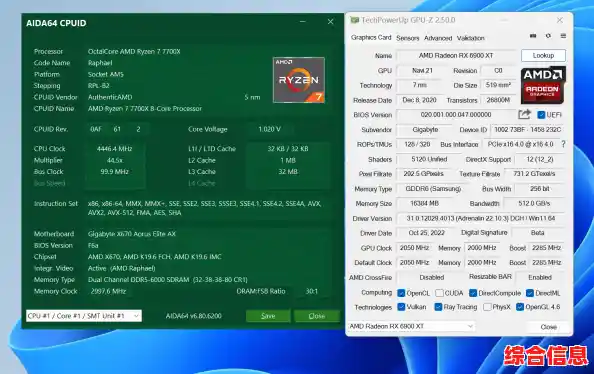Toggle the OpenCL checkbox

[401, 293]
